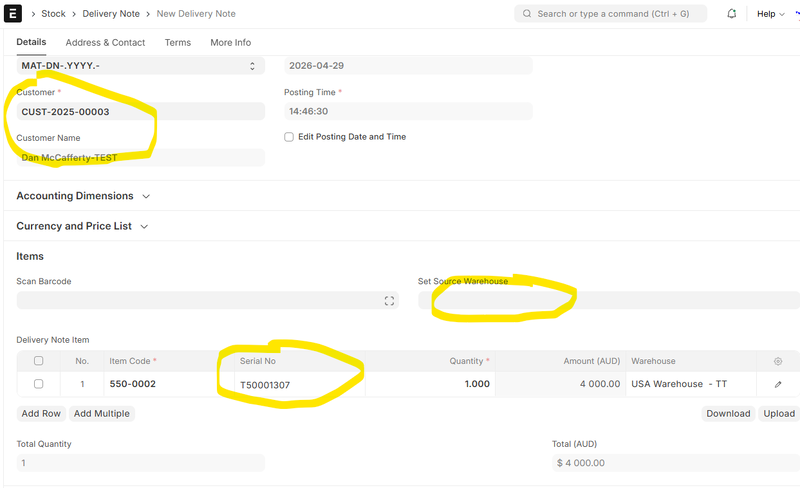
Task: Click row number 1 cell
Action: pyautogui.click(x=82, y=384)
